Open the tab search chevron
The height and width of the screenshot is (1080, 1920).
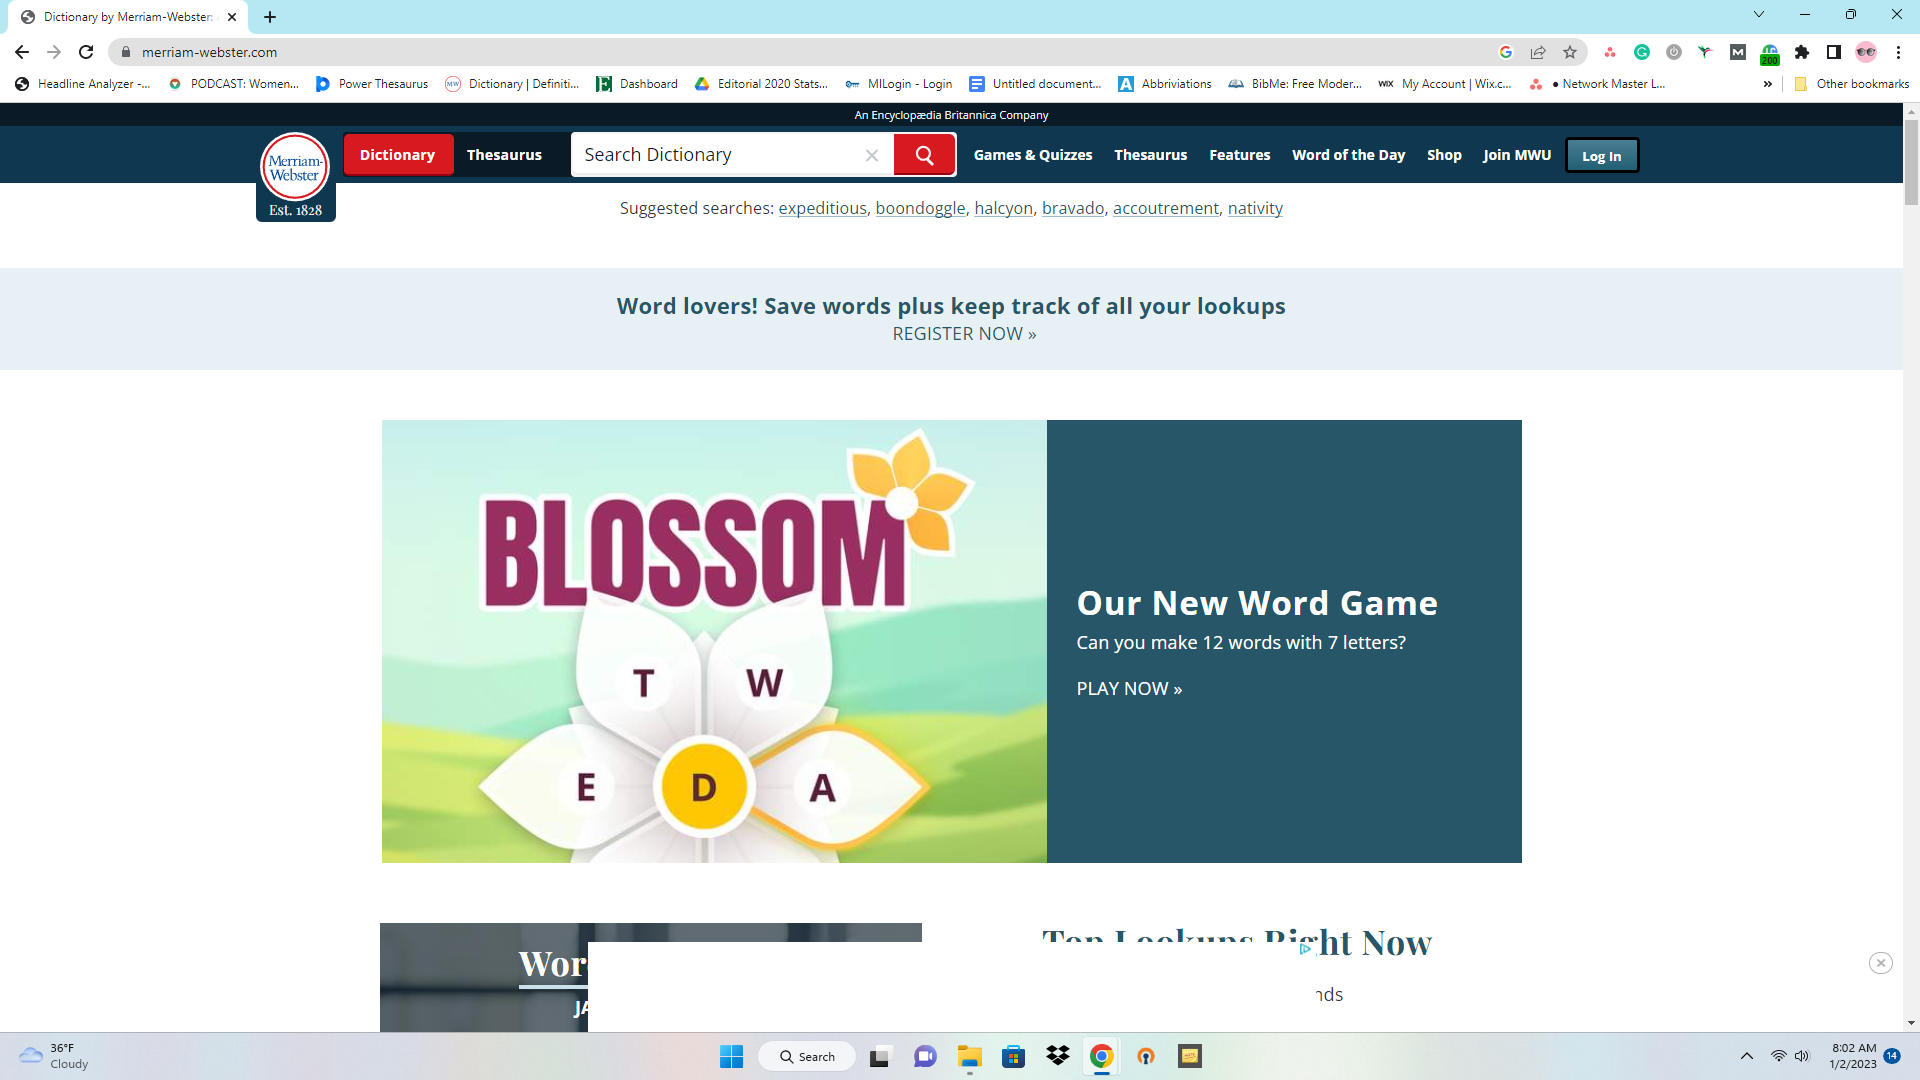point(1758,14)
